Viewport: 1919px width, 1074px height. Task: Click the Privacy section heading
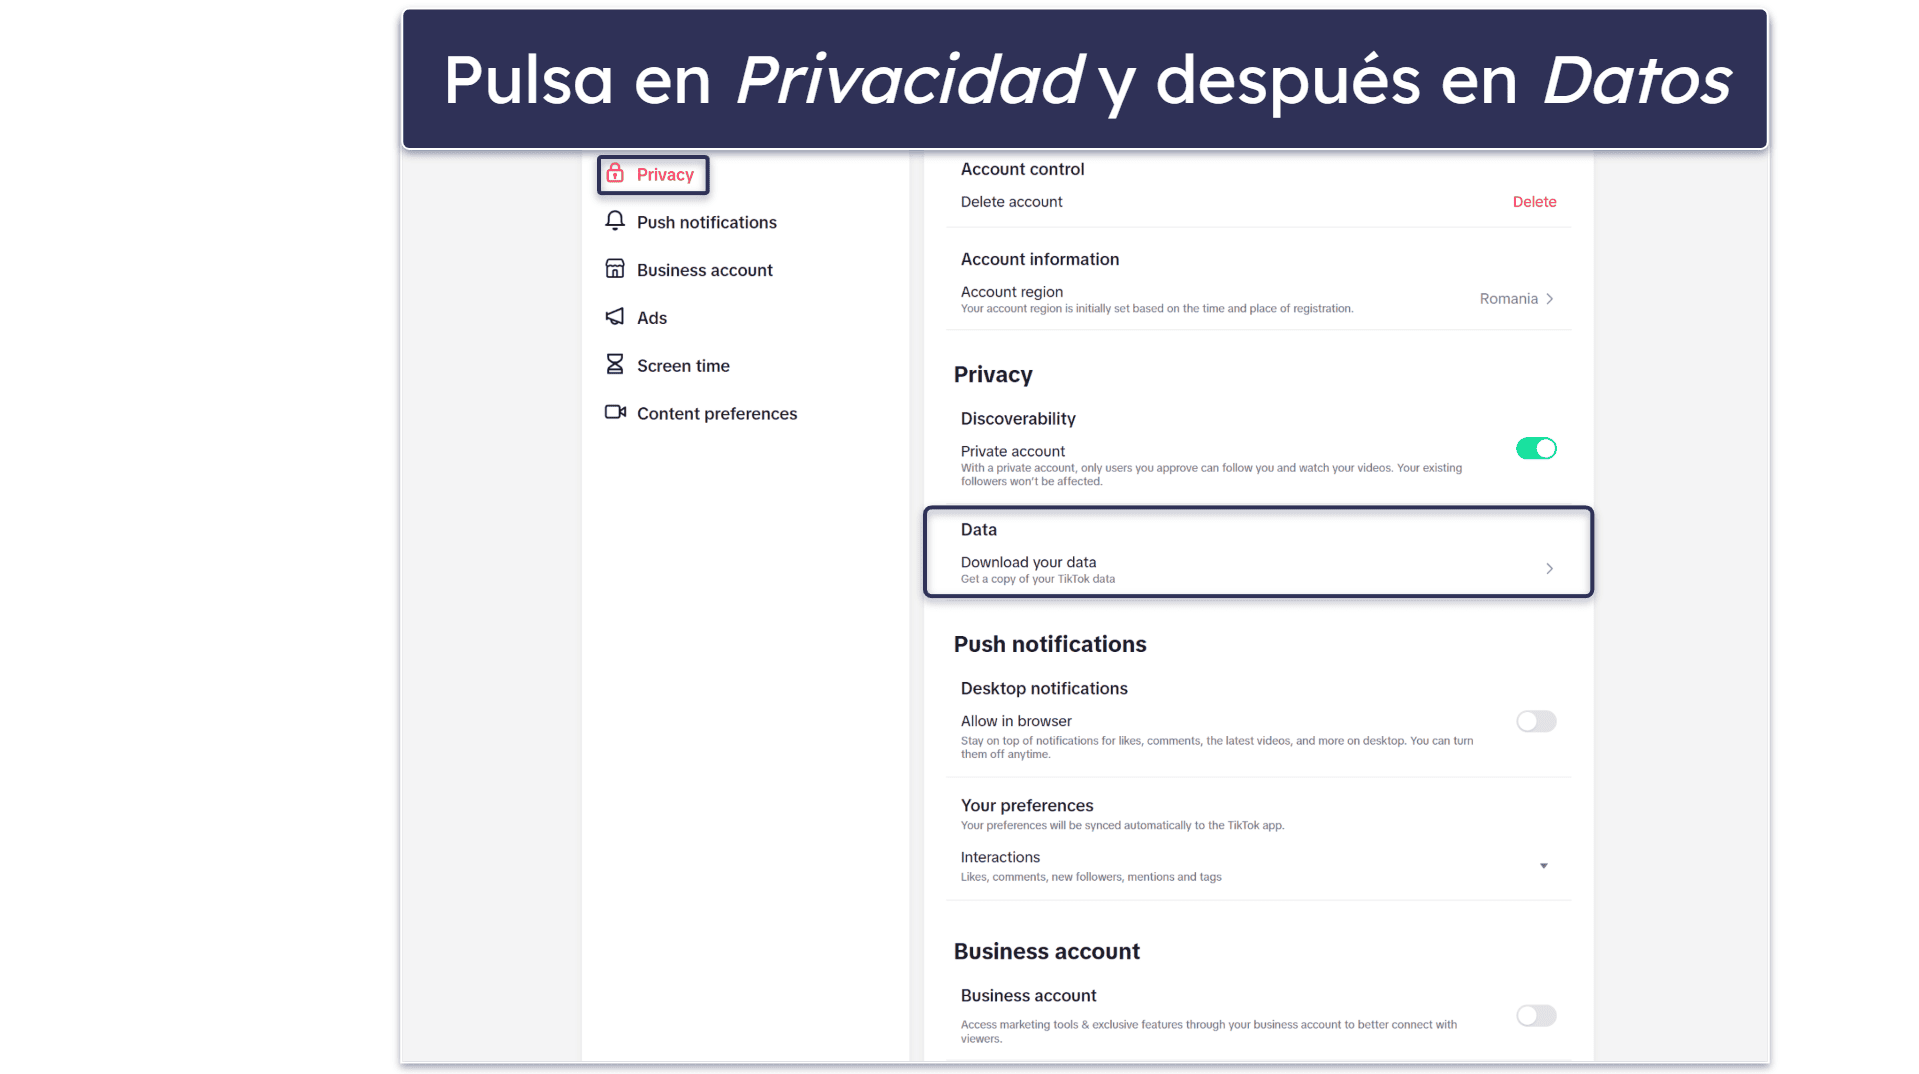pos(992,375)
